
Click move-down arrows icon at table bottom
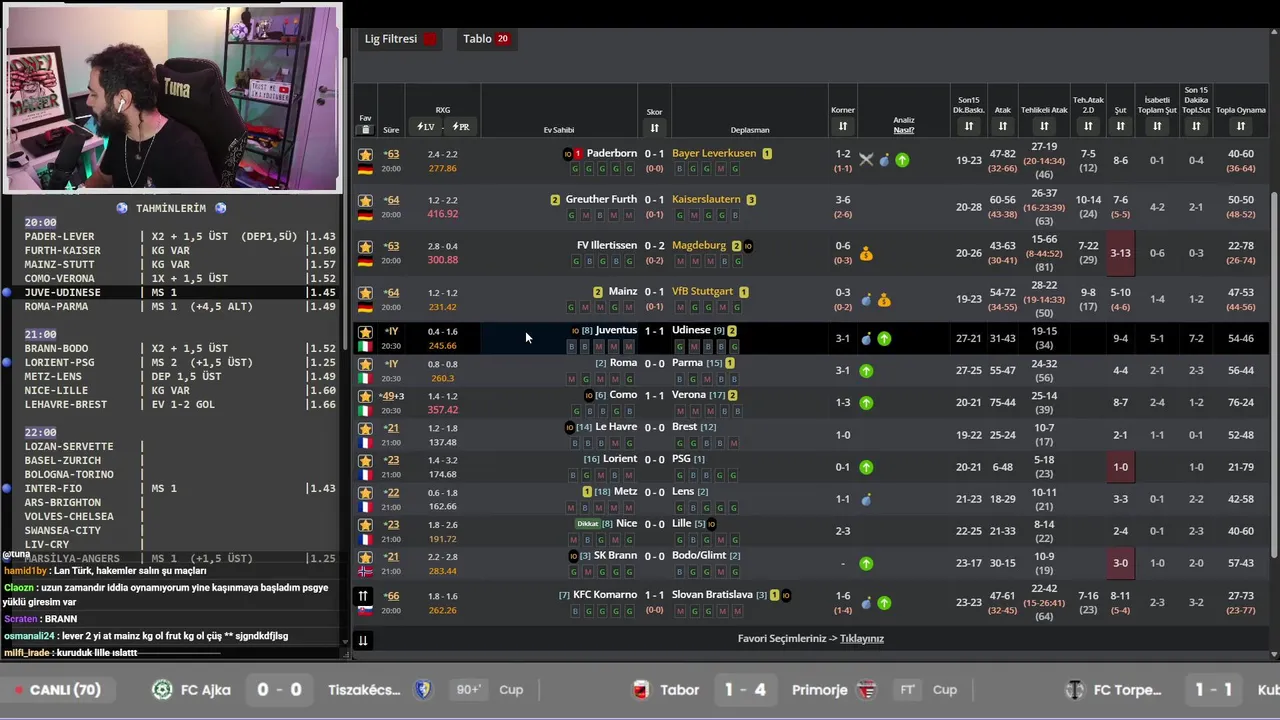pyautogui.click(x=363, y=641)
